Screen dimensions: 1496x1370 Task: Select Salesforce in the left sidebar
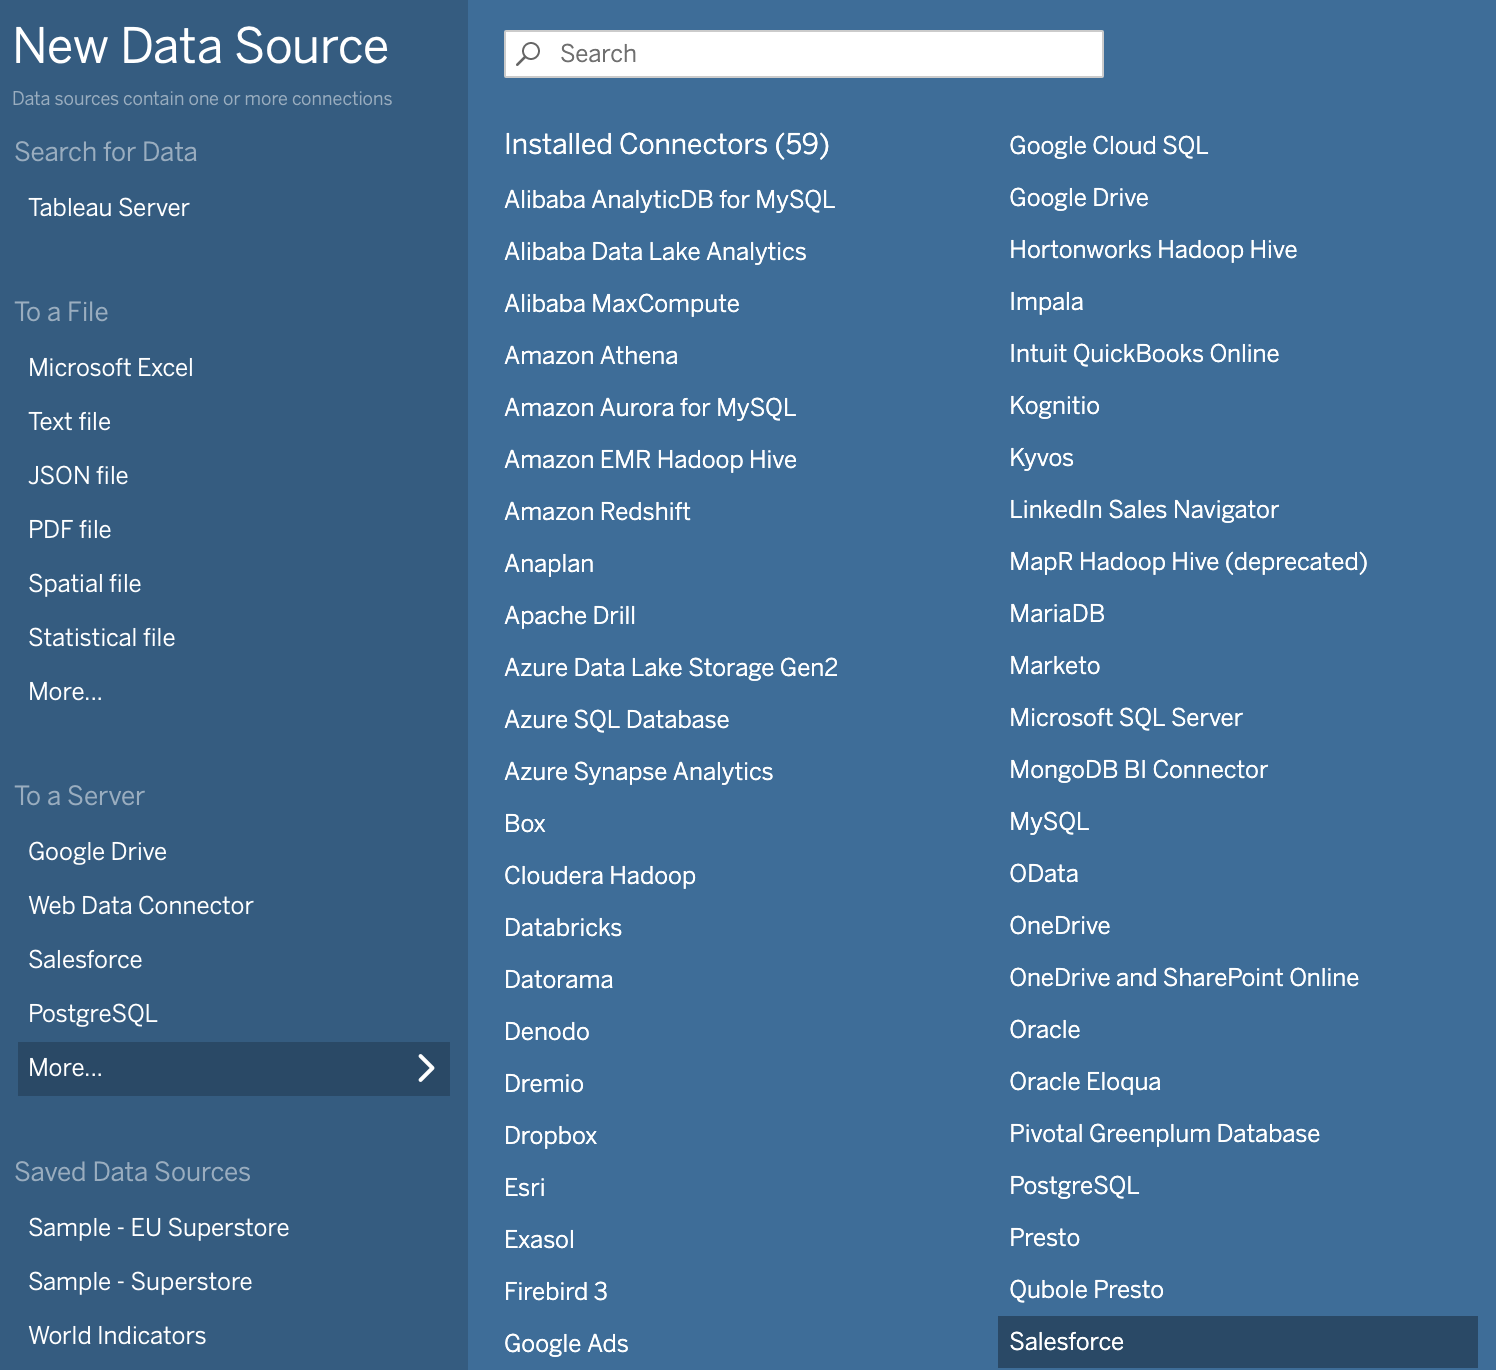tap(85, 960)
